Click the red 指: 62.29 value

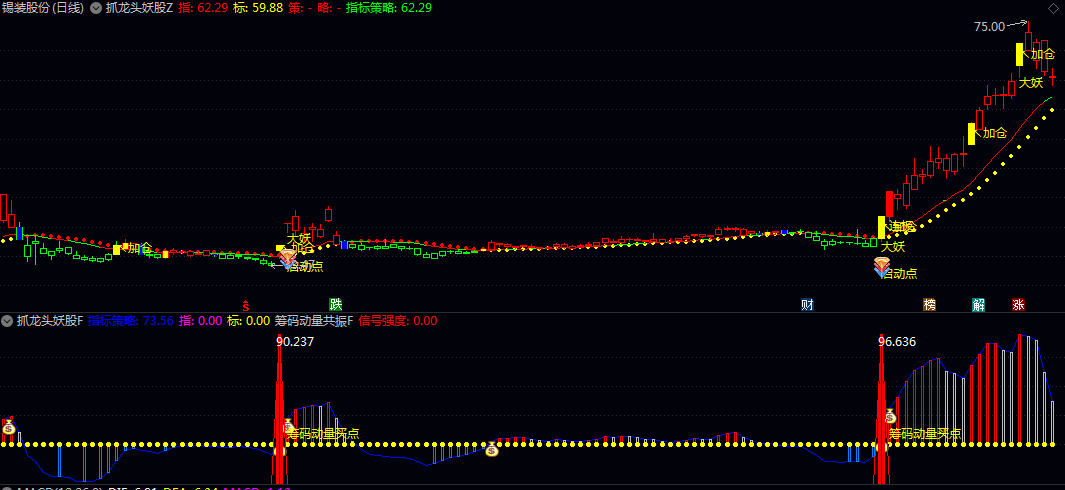[x=201, y=8]
